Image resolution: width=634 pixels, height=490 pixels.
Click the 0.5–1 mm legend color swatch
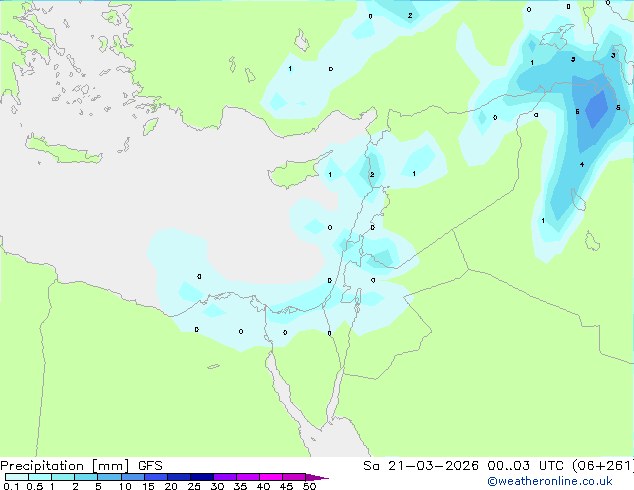[40, 477]
